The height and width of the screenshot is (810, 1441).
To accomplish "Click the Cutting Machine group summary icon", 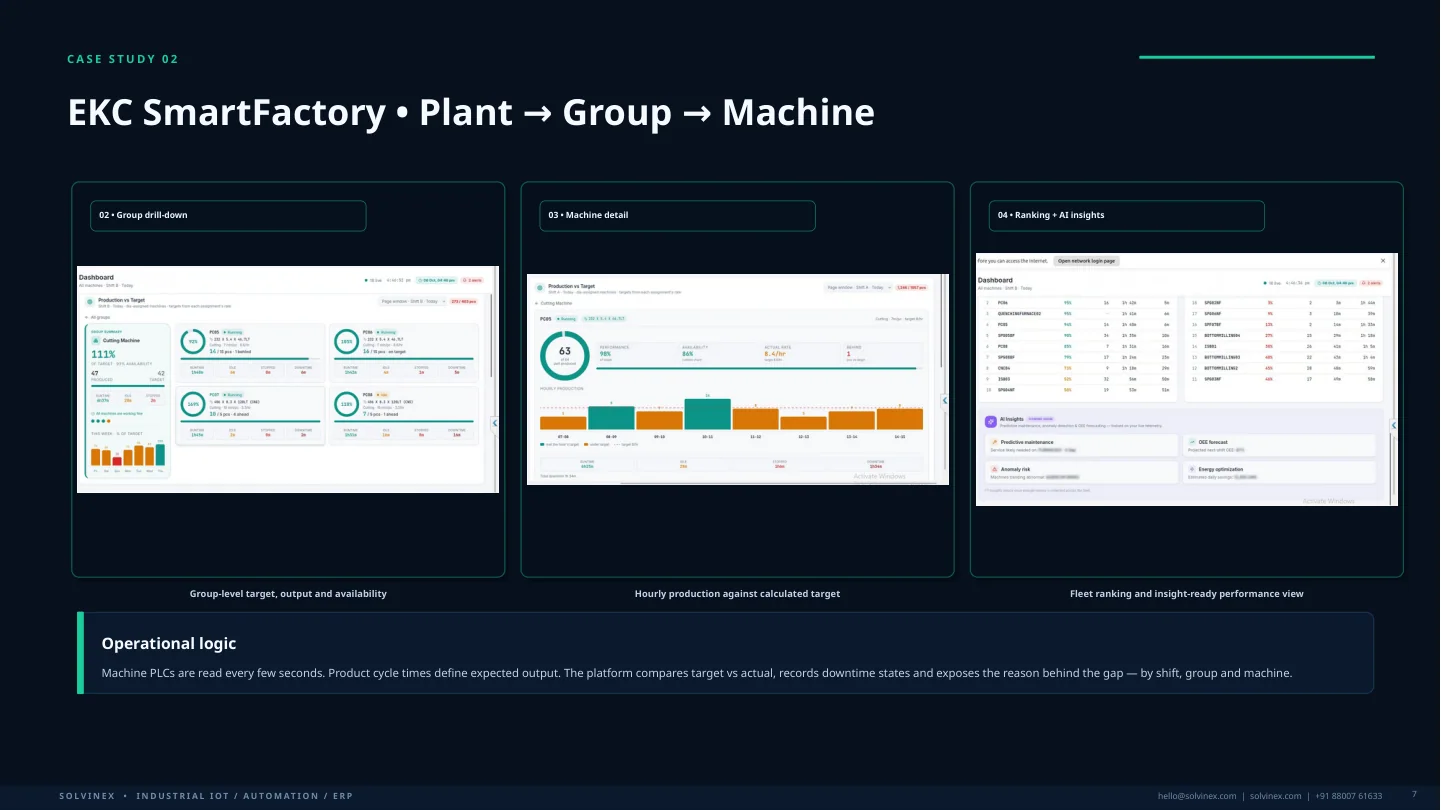I will (x=95, y=341).
